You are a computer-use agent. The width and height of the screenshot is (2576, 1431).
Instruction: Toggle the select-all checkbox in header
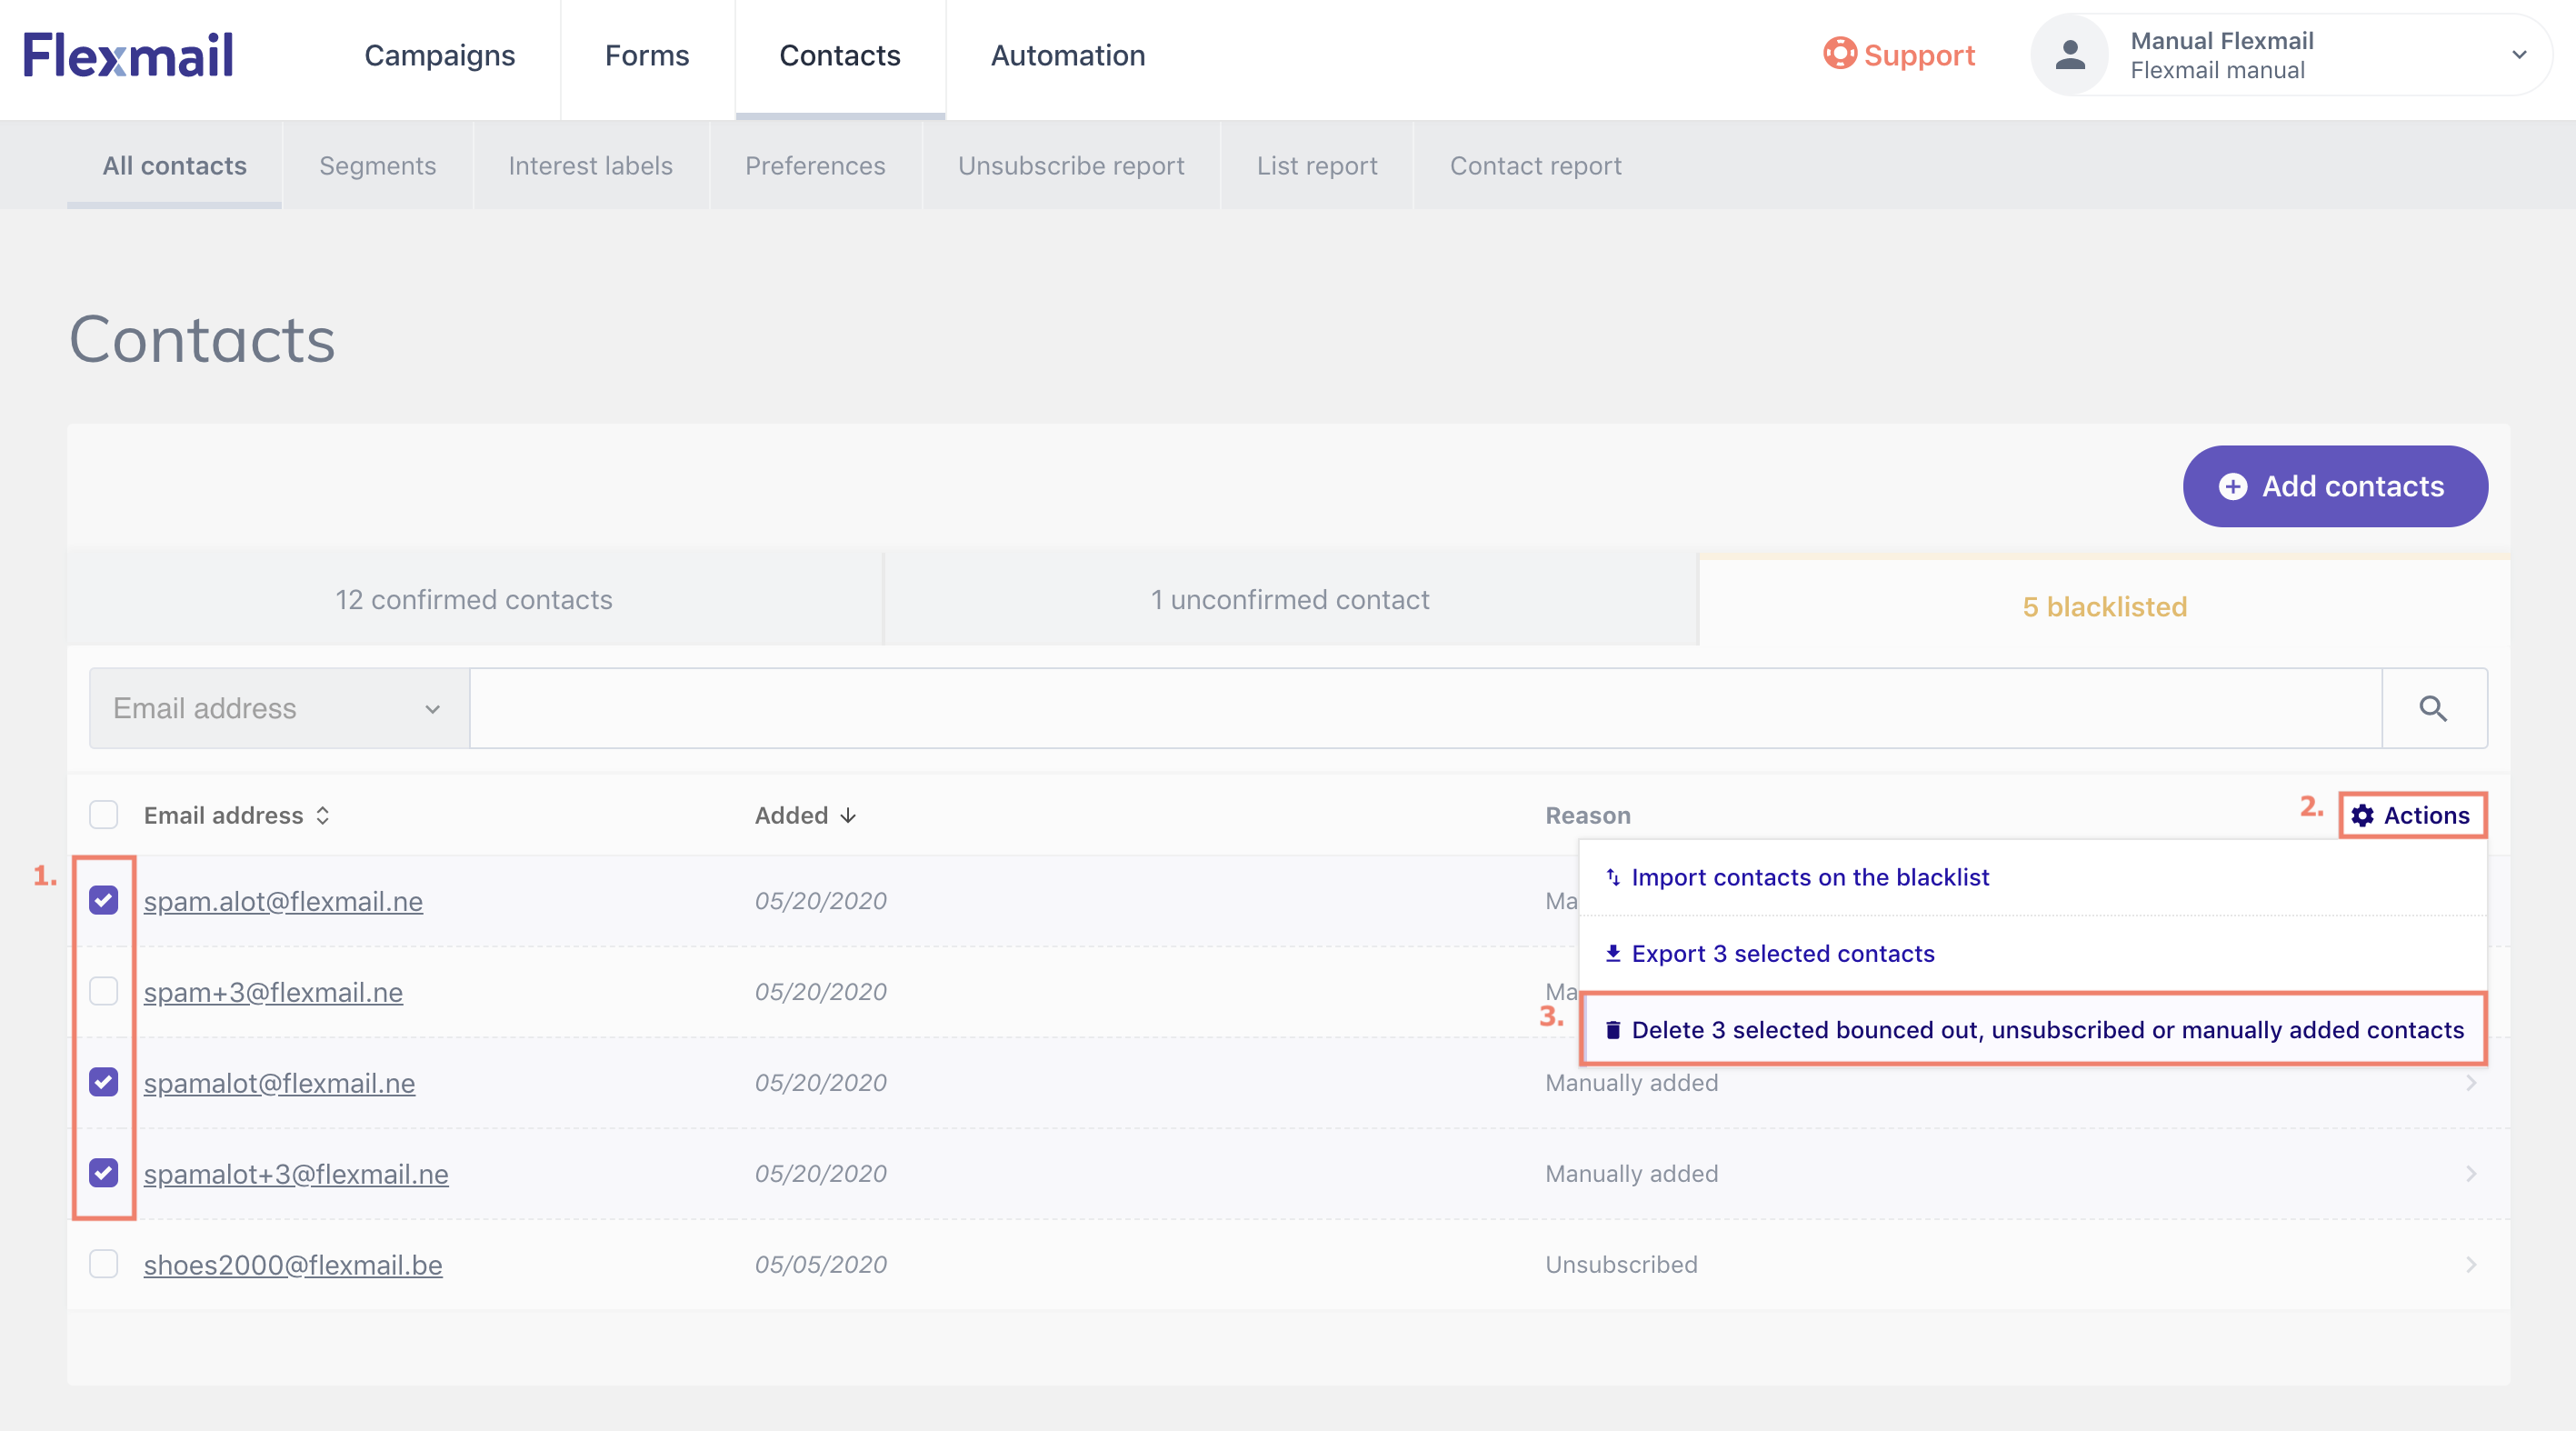point(104,815)
